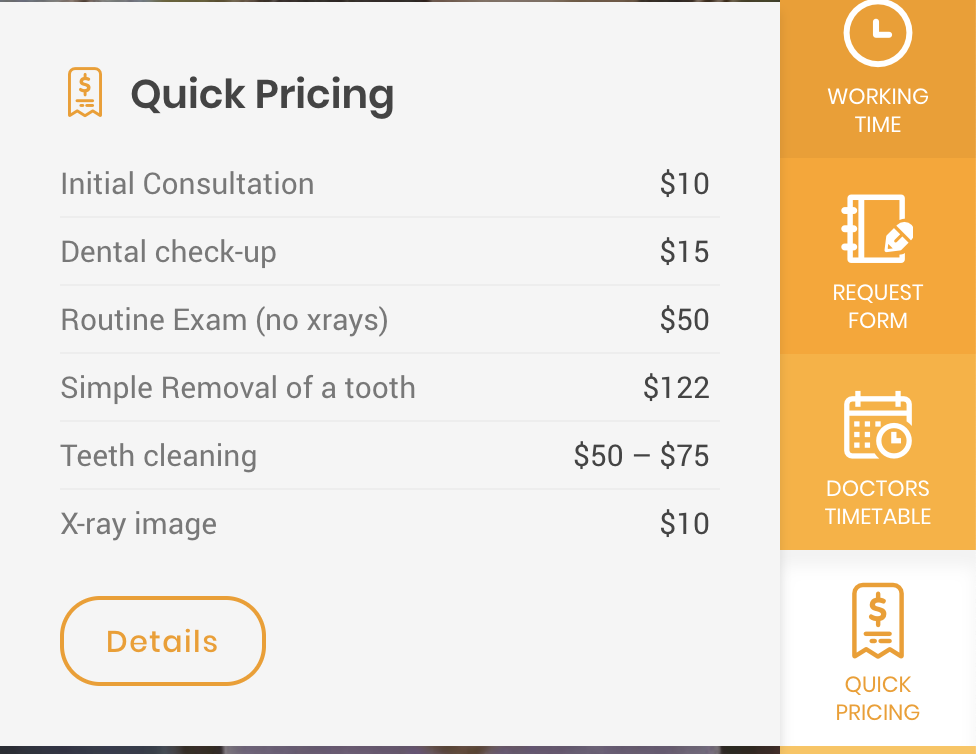
Task: Click the X-ray image row label
Action: (x=138, y=524)
